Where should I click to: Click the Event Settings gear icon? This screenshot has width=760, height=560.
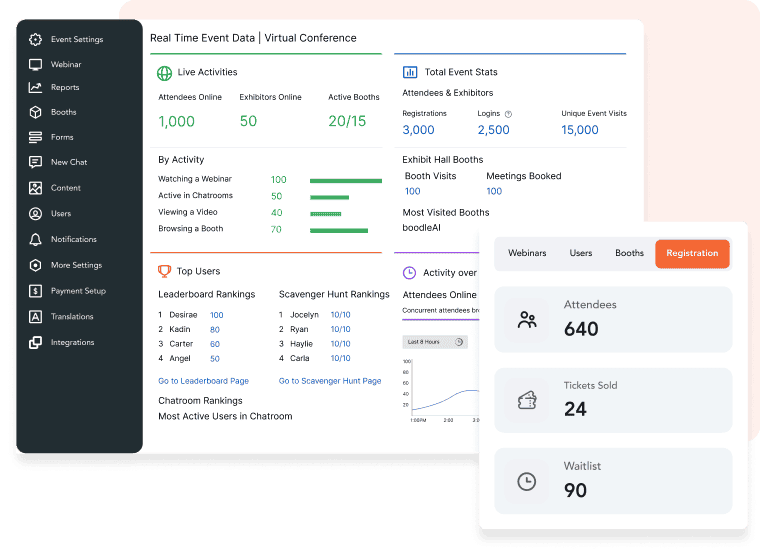(x=35, y=39)
